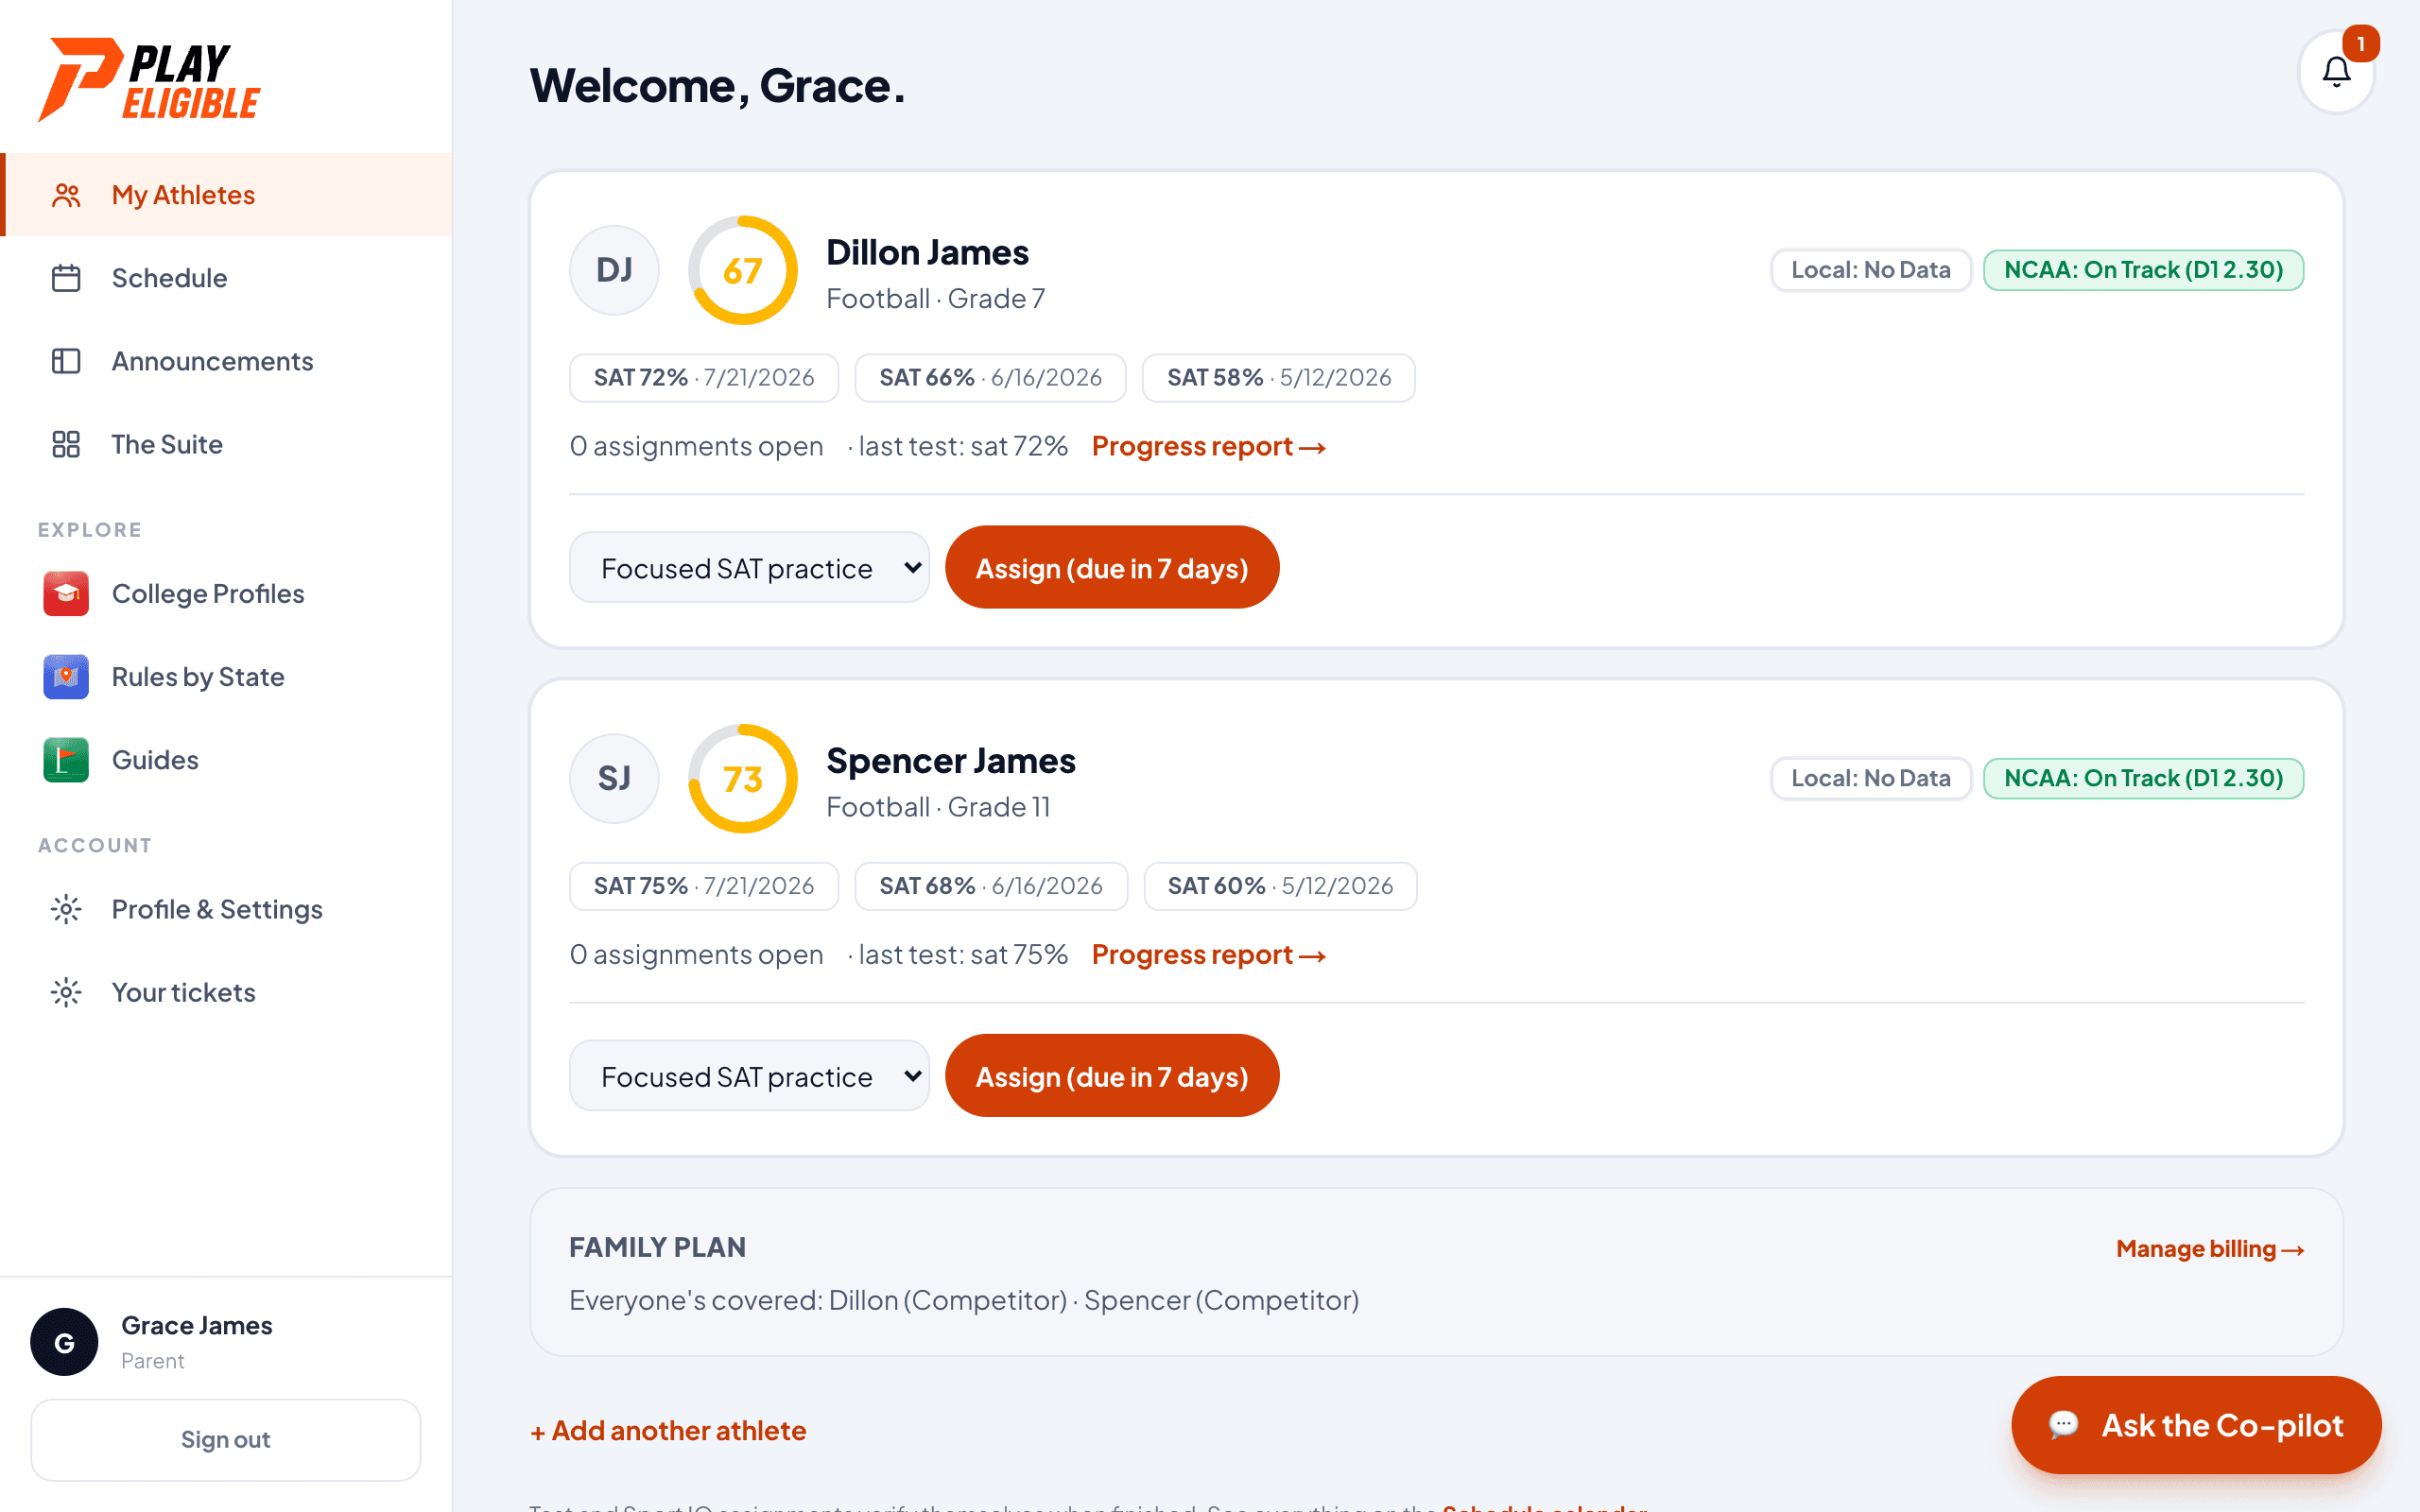2420x1512 pixels.
Task: Click the G avatar for Grace James
Action: 64,1342
